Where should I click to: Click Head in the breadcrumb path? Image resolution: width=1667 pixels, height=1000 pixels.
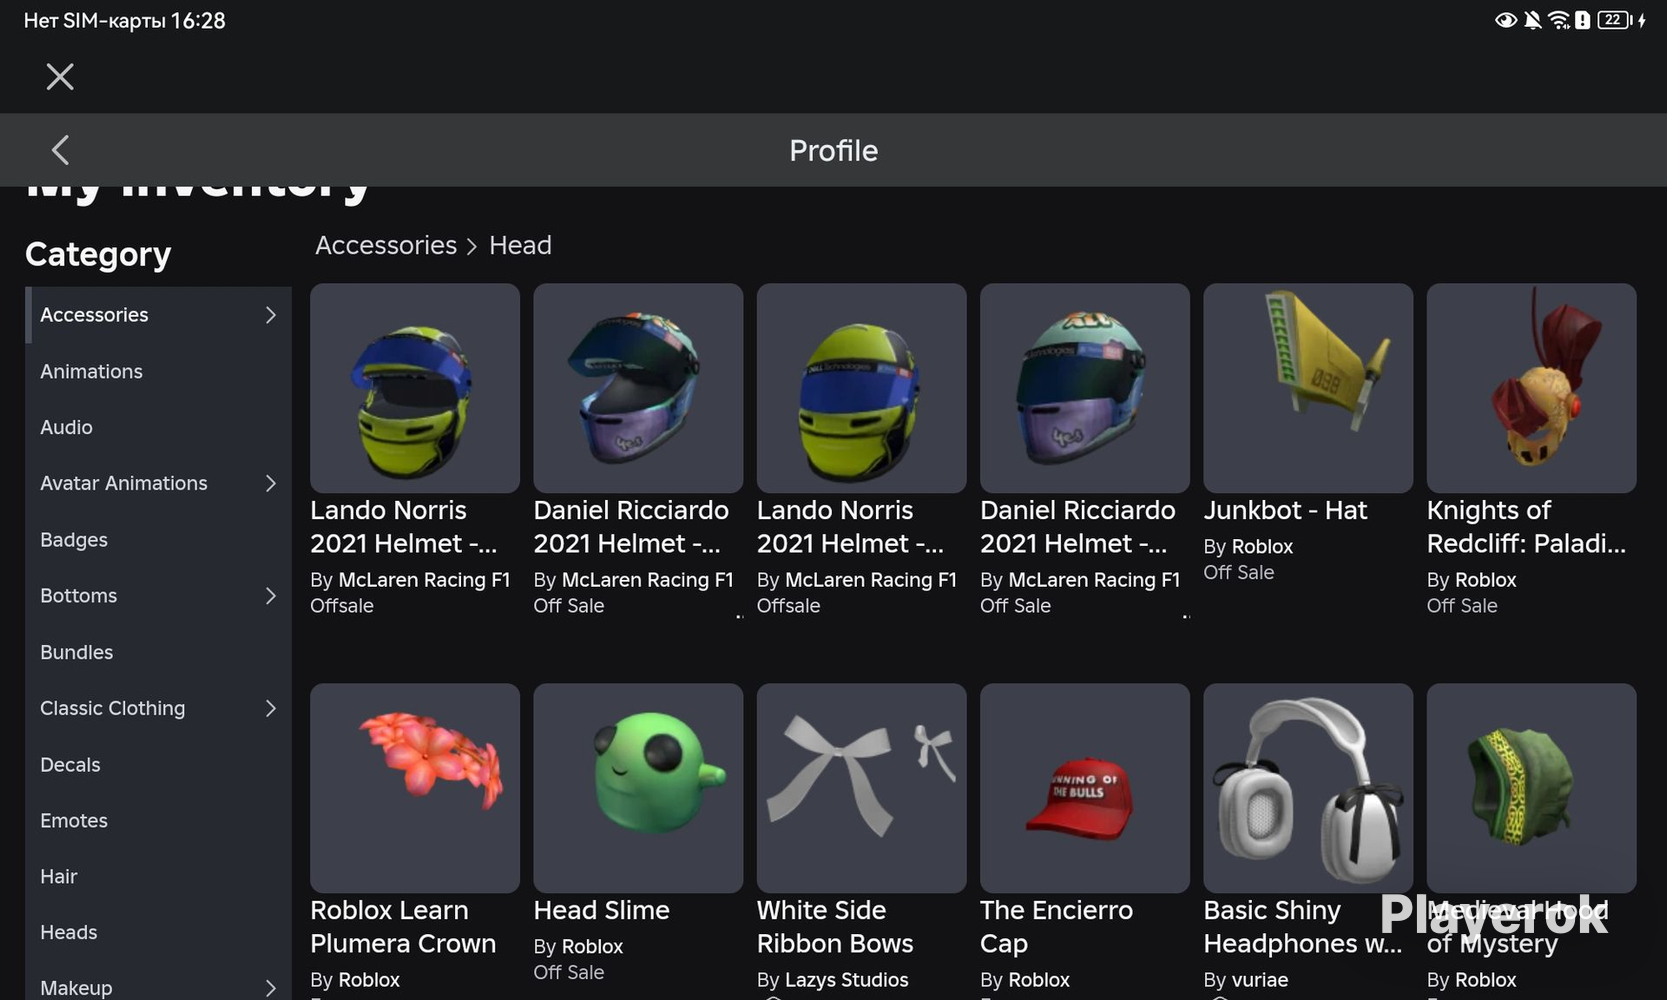tap(520, 245)
